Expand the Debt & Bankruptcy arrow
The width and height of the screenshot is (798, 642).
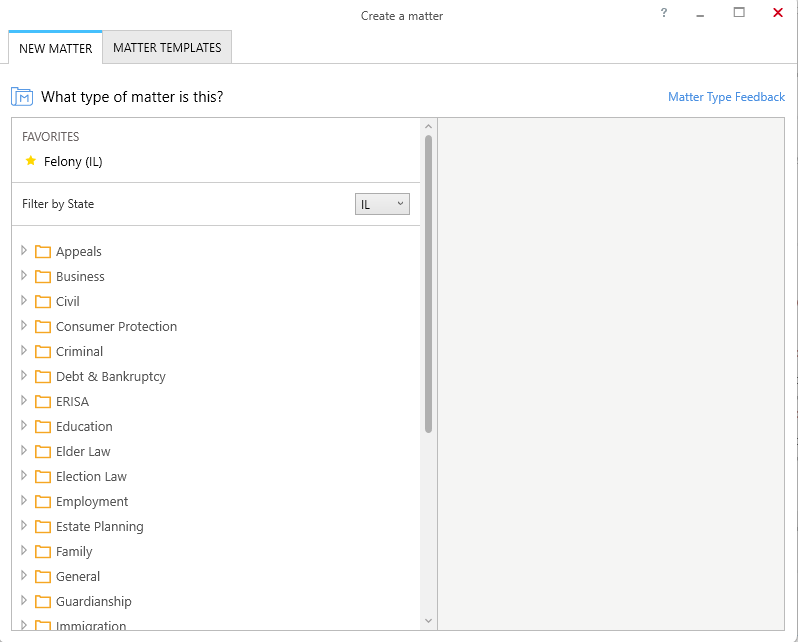(23, 375)
